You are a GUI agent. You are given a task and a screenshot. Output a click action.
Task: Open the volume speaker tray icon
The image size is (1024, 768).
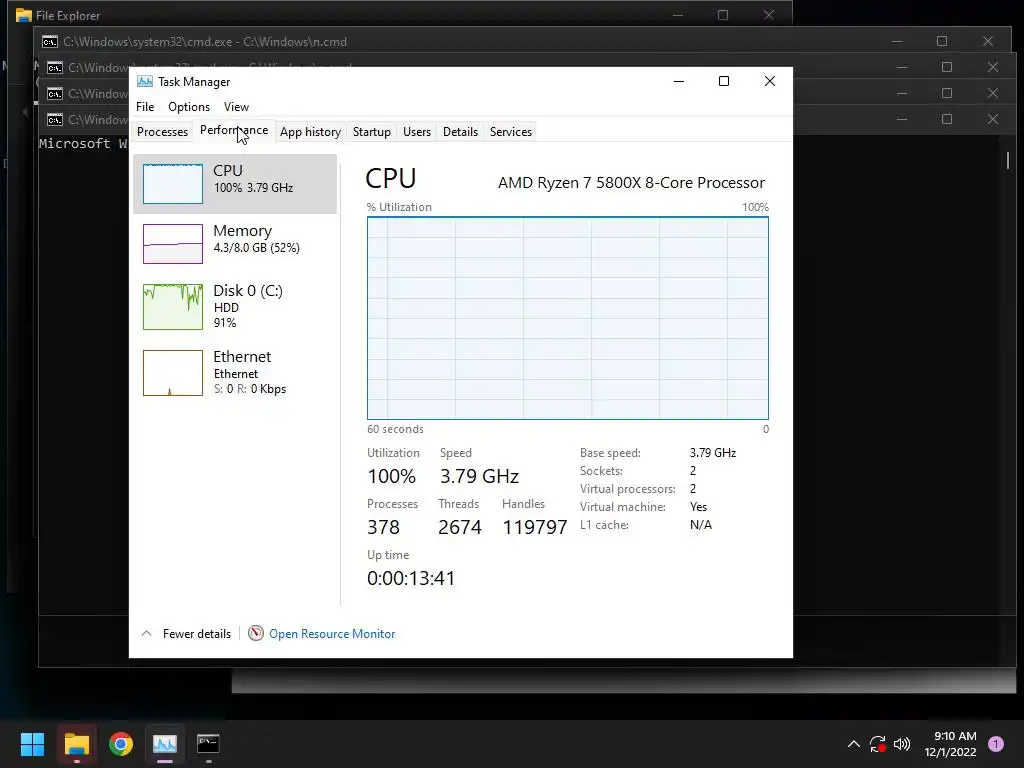[x=902, y=744]
